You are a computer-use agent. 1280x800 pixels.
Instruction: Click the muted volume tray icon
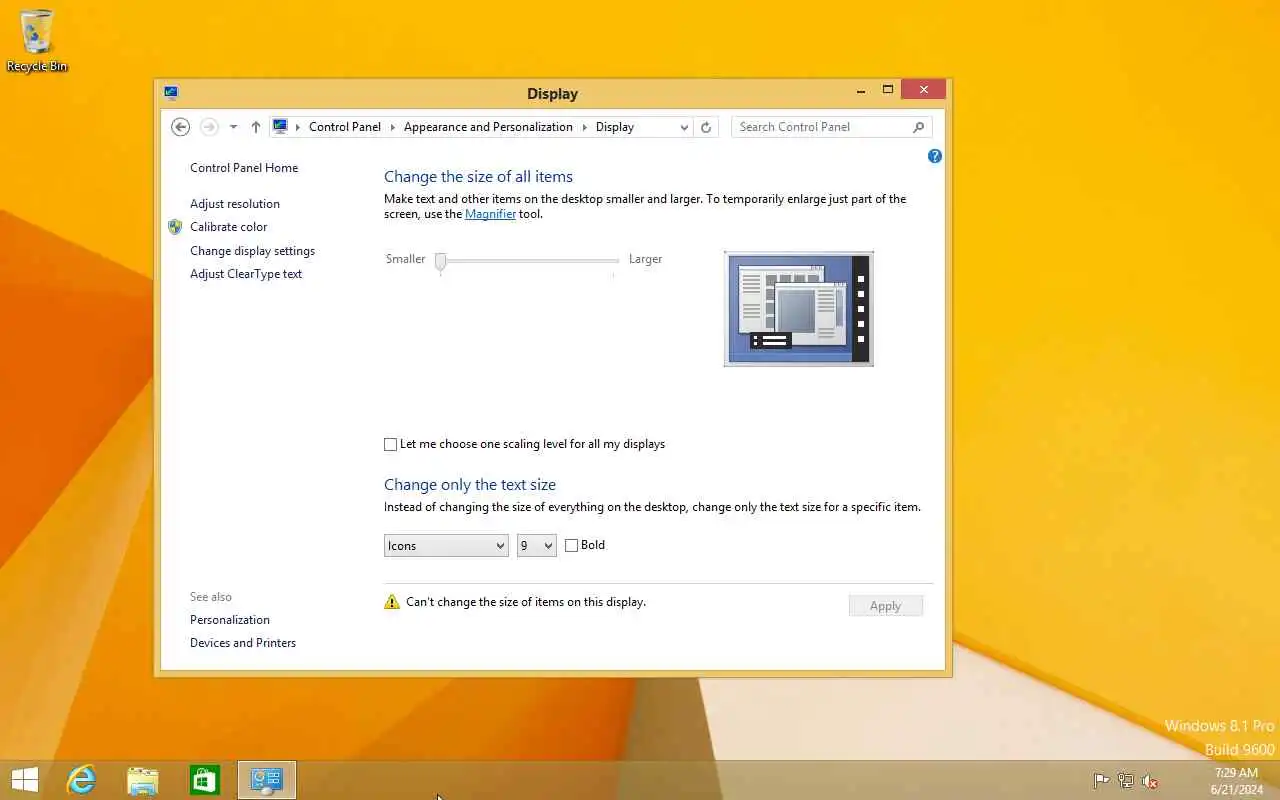(1150, 781)
